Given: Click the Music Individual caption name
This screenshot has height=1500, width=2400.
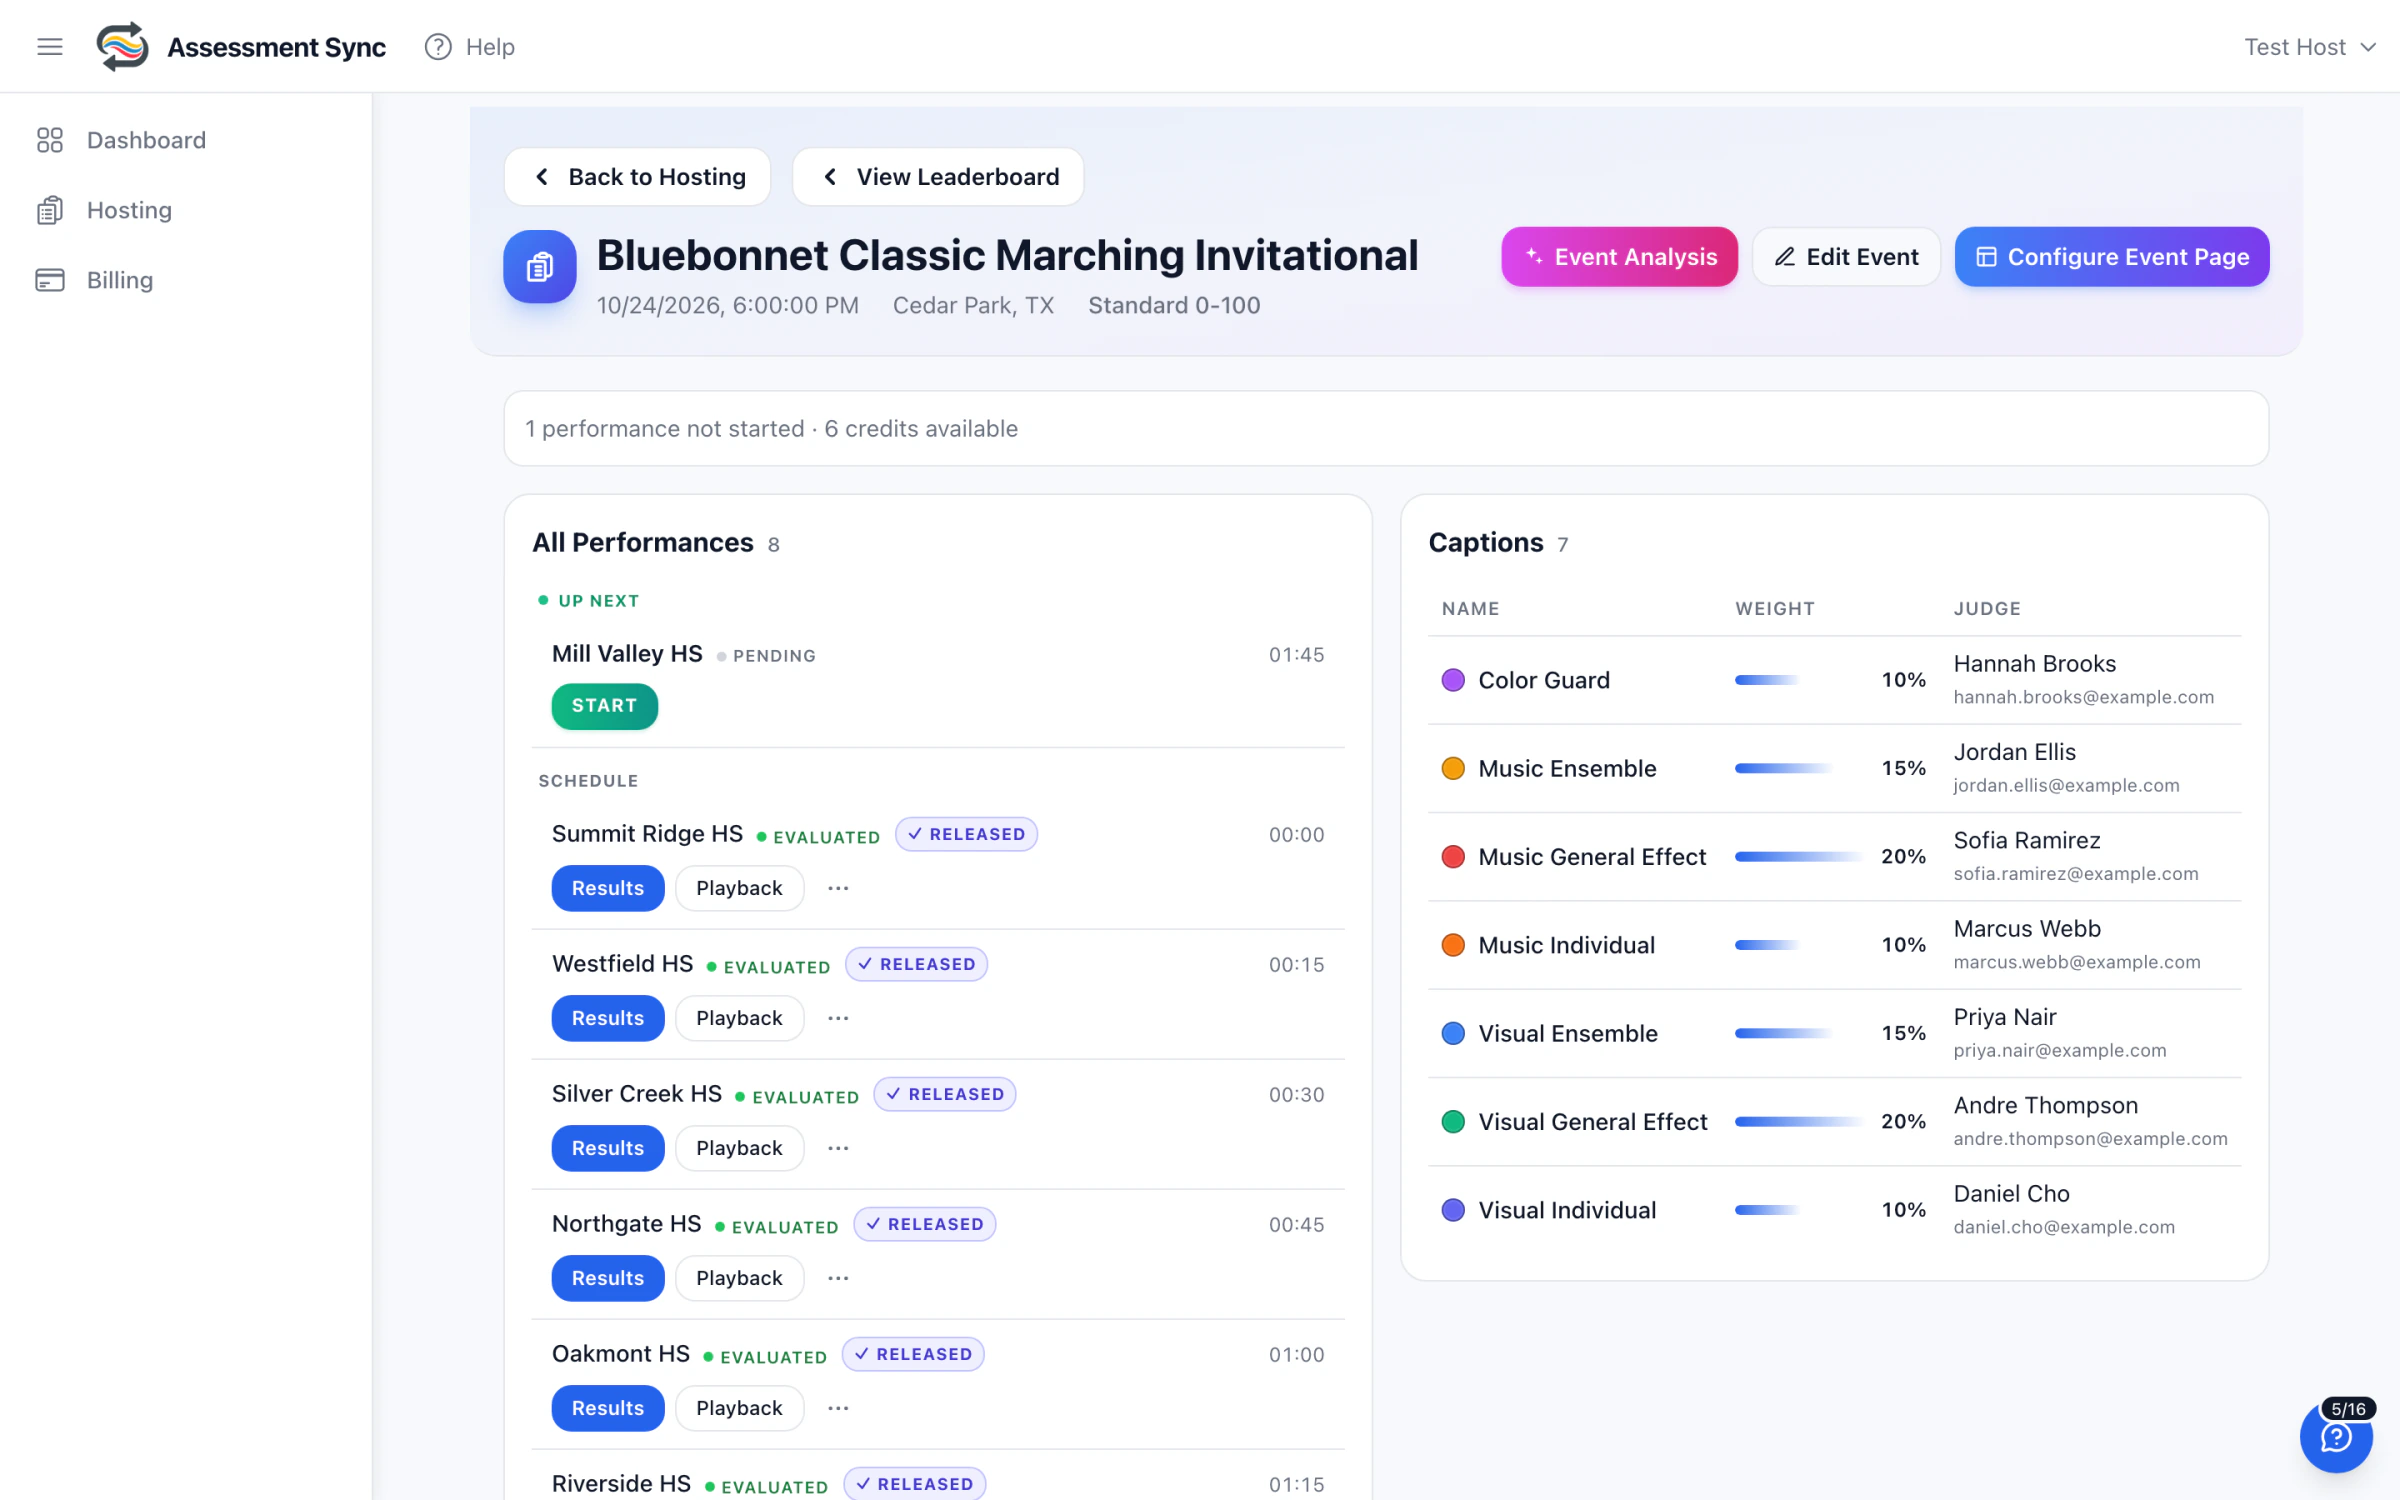Looking at the screenshot, I should (1566, 945).
